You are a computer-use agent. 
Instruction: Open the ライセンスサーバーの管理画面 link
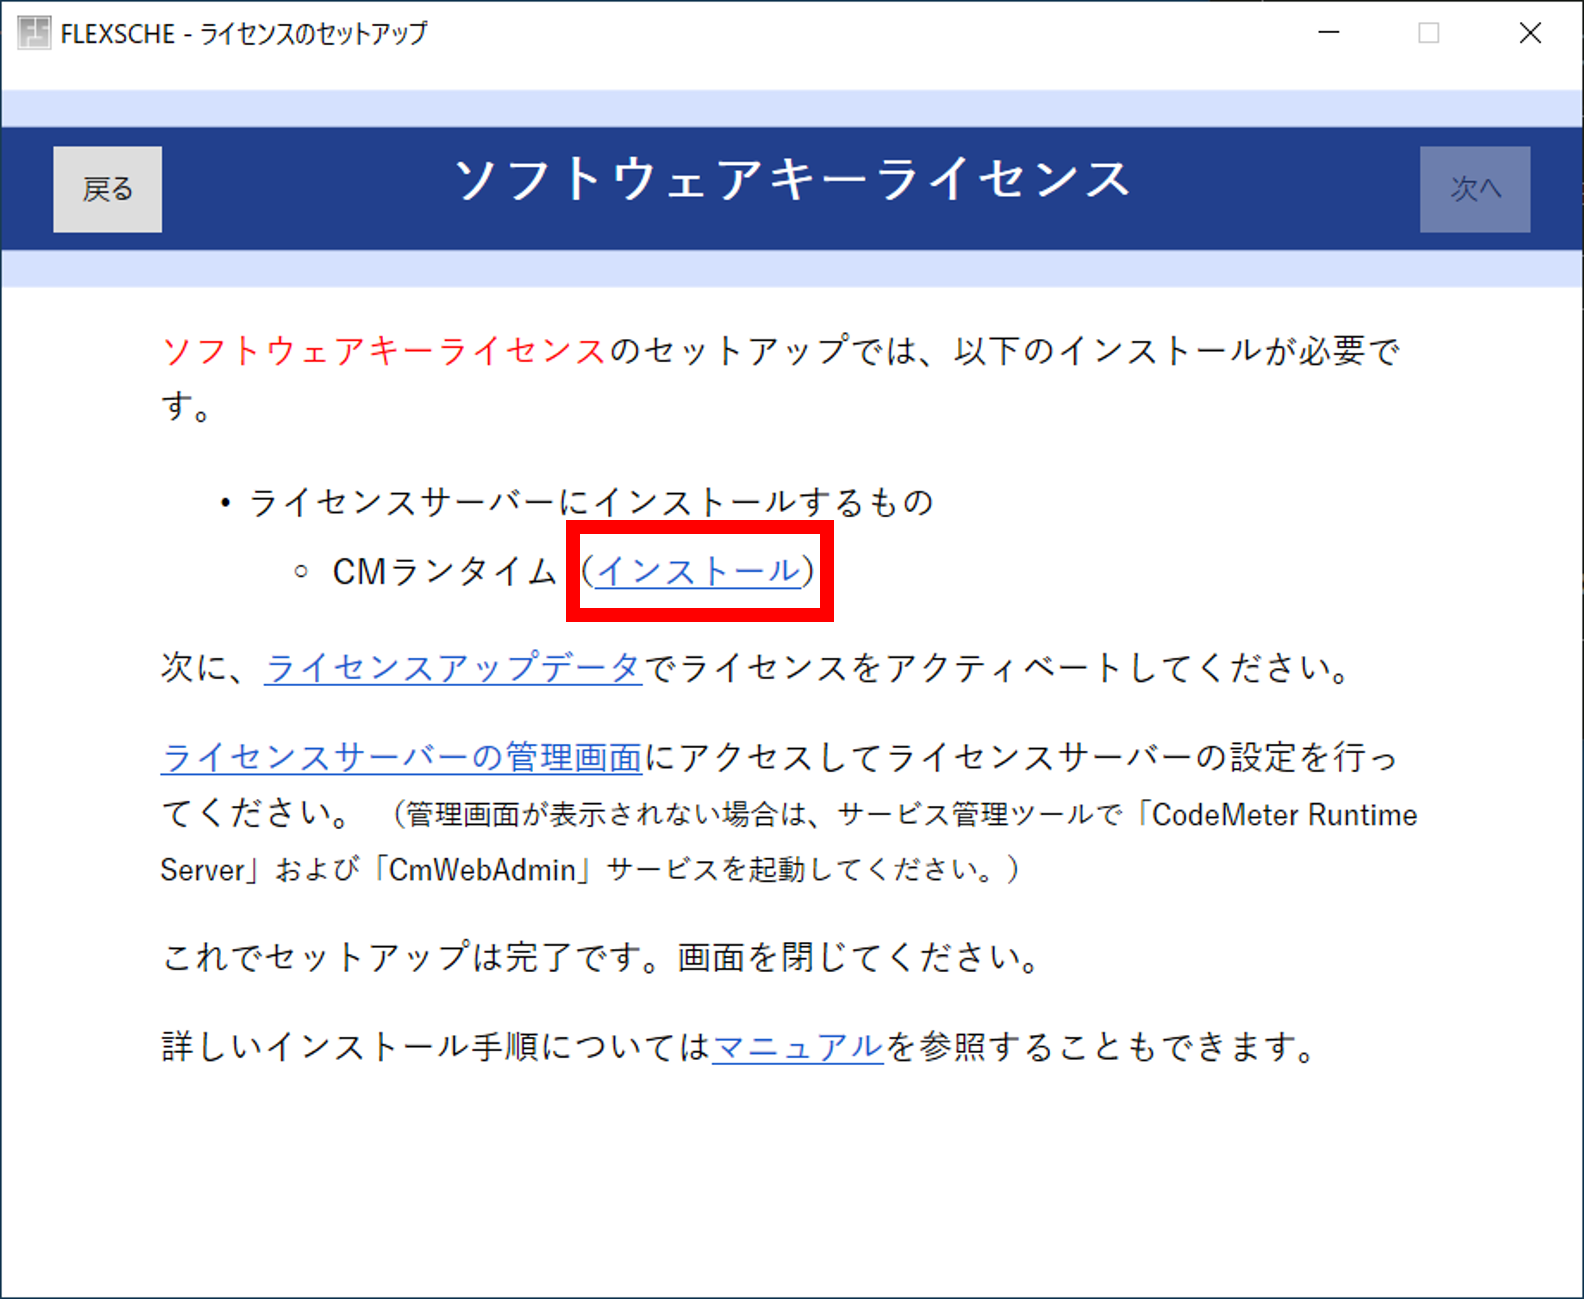pos(401,758)
